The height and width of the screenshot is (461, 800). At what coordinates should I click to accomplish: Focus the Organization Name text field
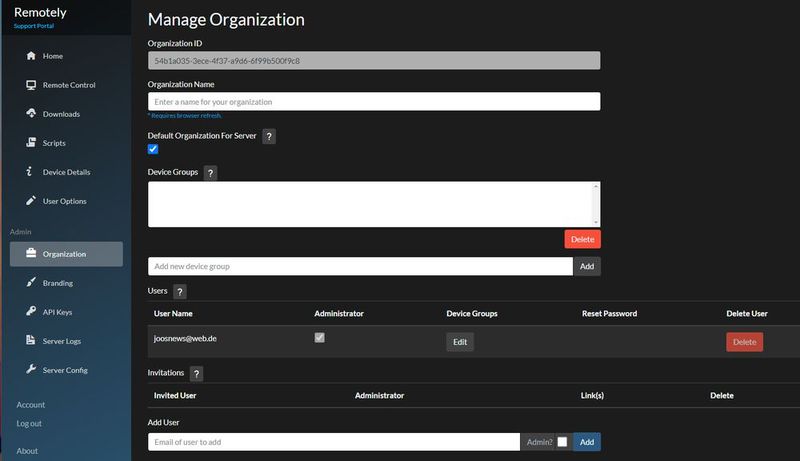[x=373, y=102]
